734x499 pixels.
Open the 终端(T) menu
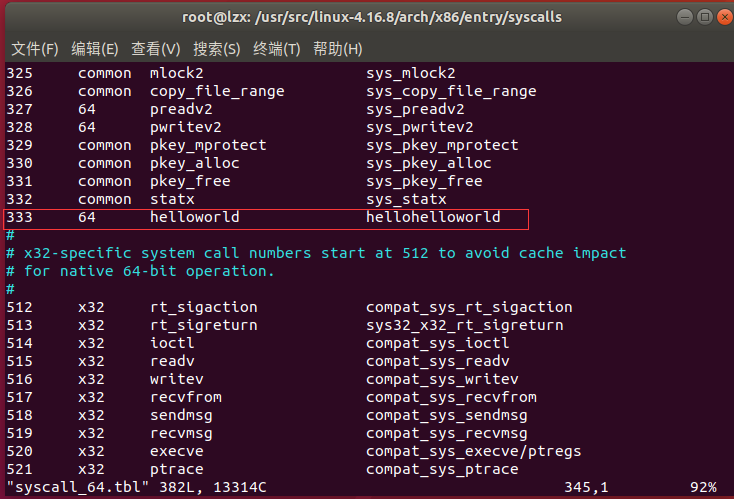click(x=277, y=49)
